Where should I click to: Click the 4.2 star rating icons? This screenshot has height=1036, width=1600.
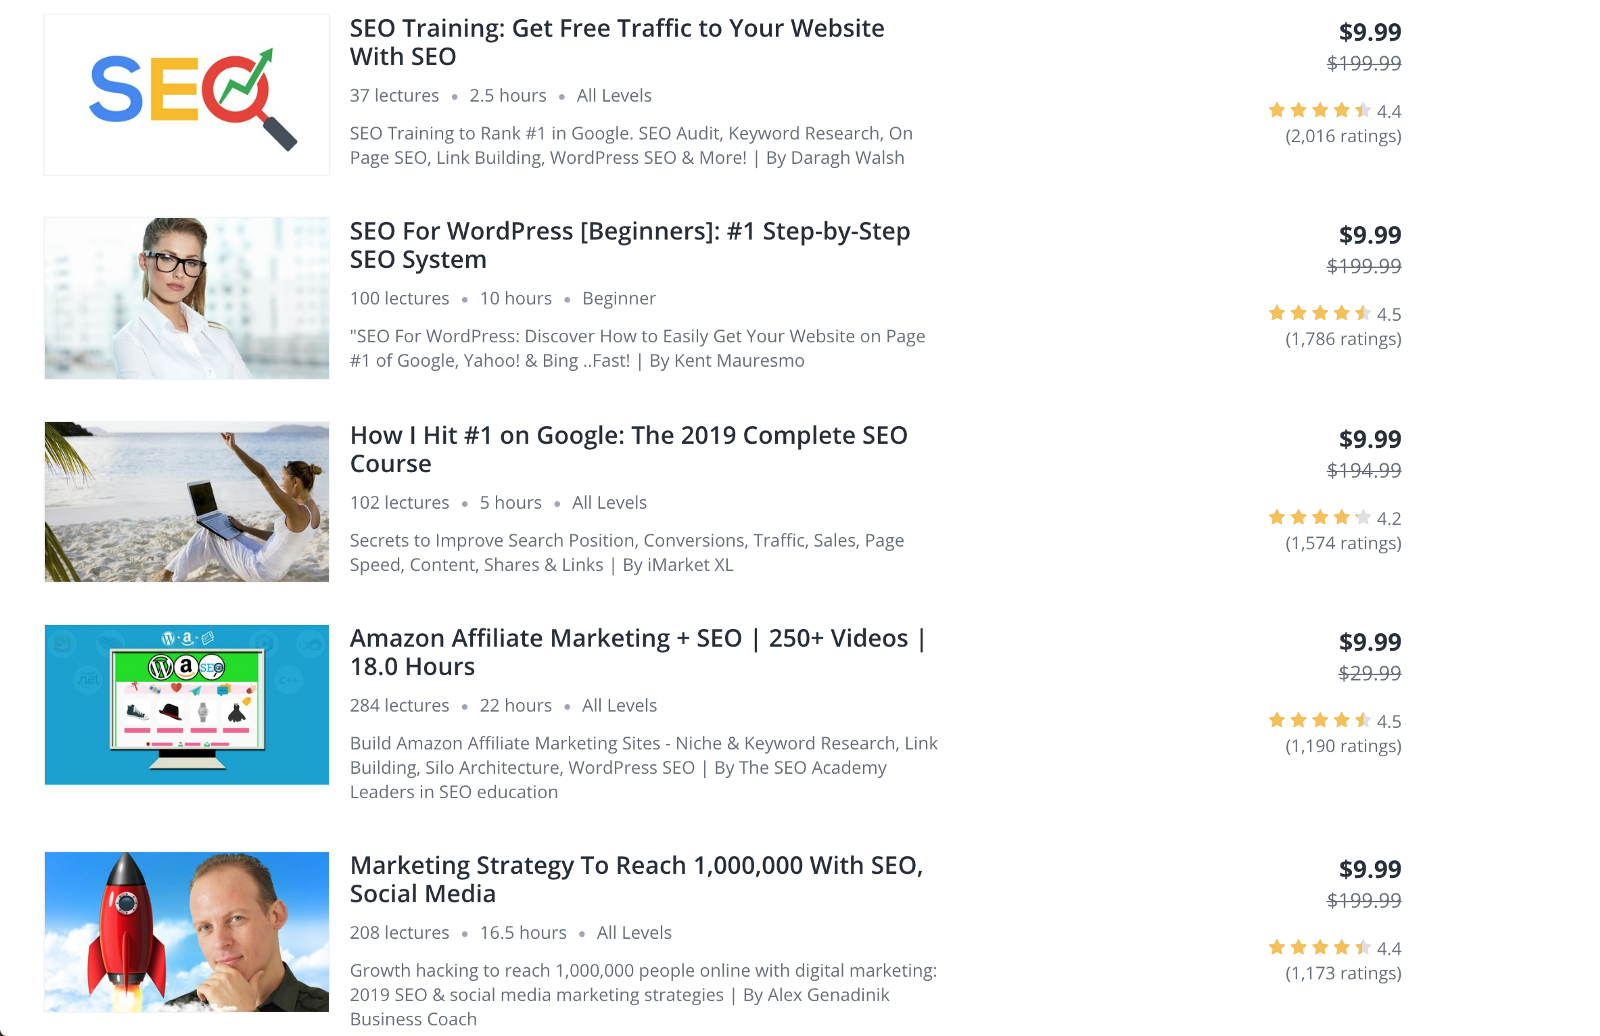[1320, 518]
